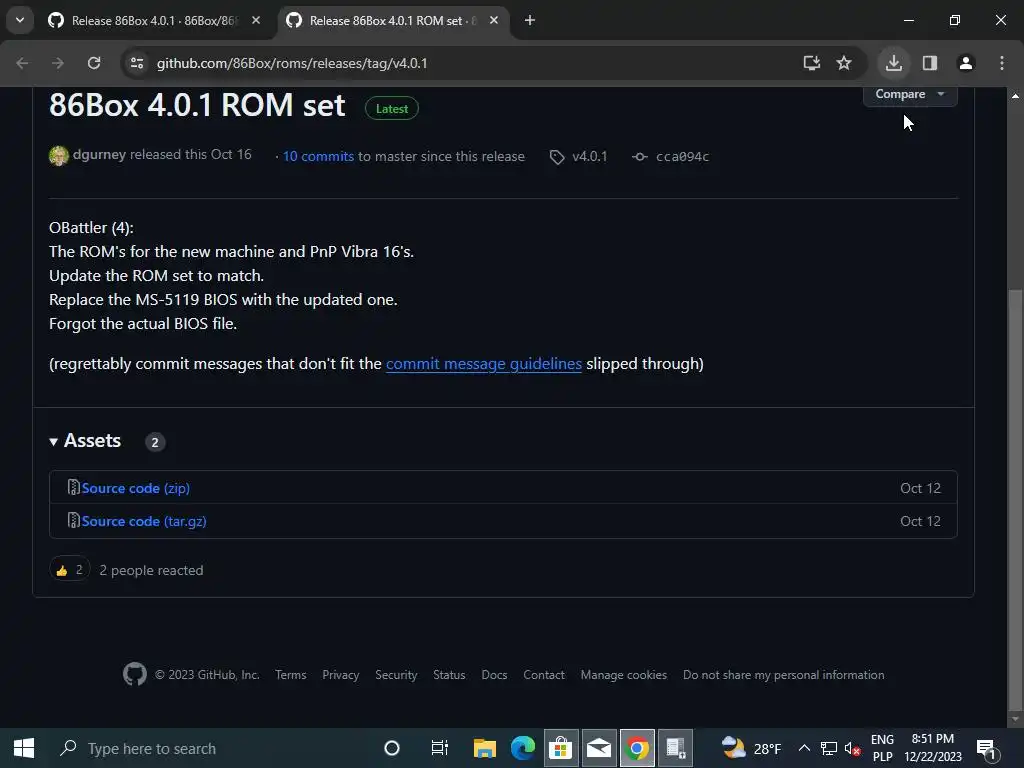Close the first Release 86Box 4.0.1 tab
The height and width of the screenshot is (768, 1024).
point(256,20)
